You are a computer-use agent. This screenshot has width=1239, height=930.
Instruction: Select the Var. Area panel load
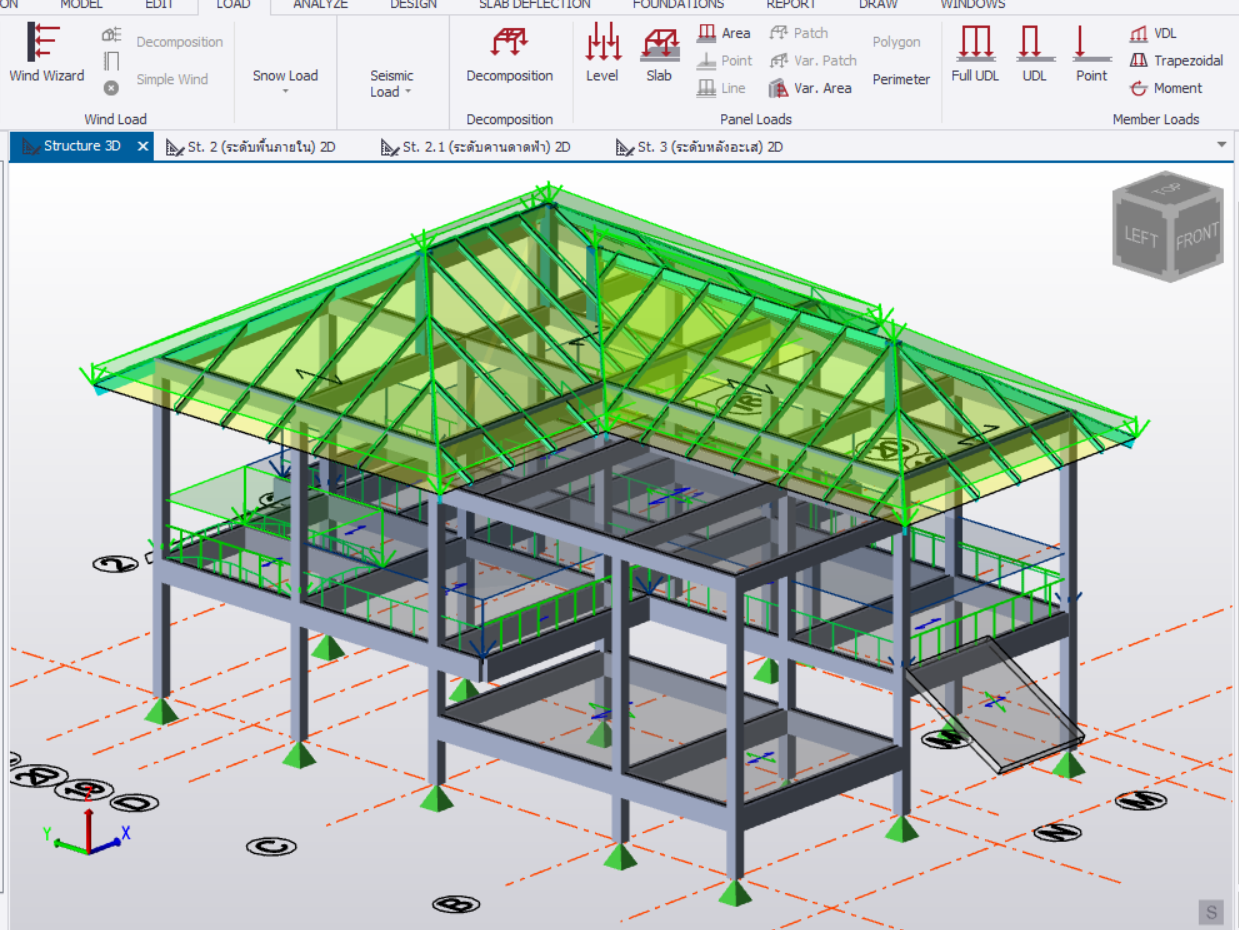tap(810, 88)
